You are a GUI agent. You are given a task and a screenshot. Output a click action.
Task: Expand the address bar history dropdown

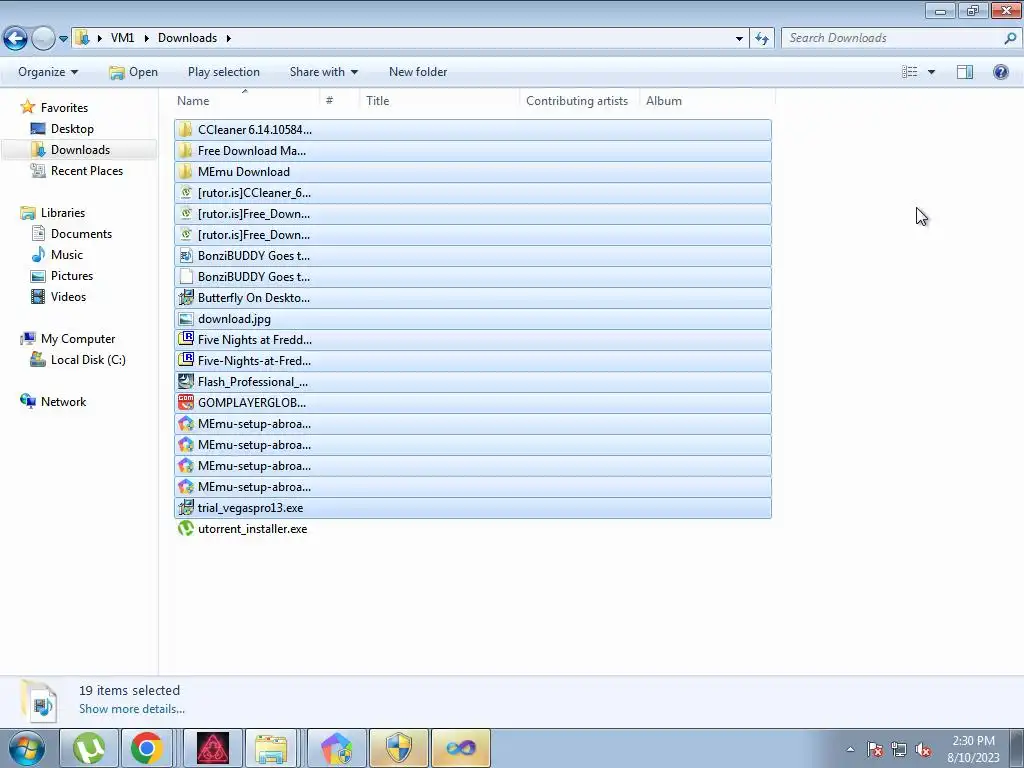(739, 39)
